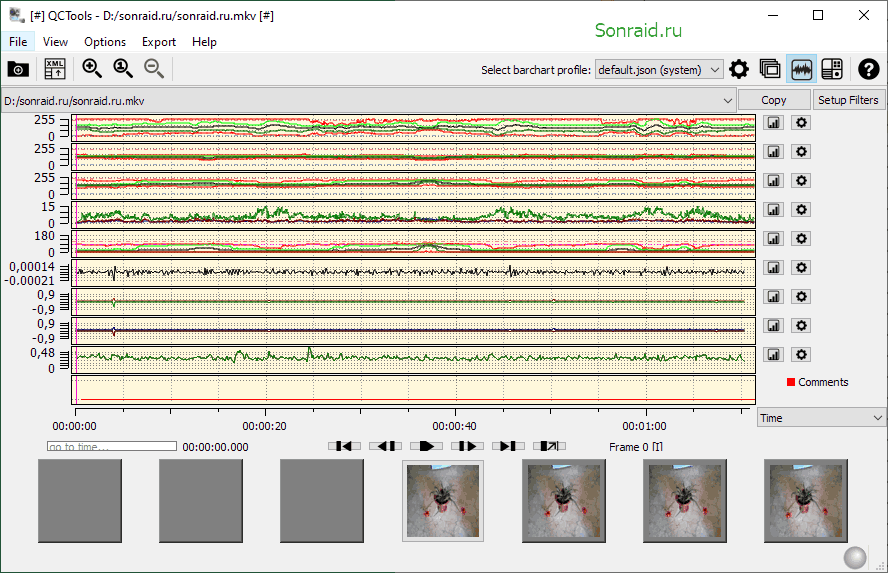
Task: Click barchart icon of first 255 graph
Action: point(773,122)
